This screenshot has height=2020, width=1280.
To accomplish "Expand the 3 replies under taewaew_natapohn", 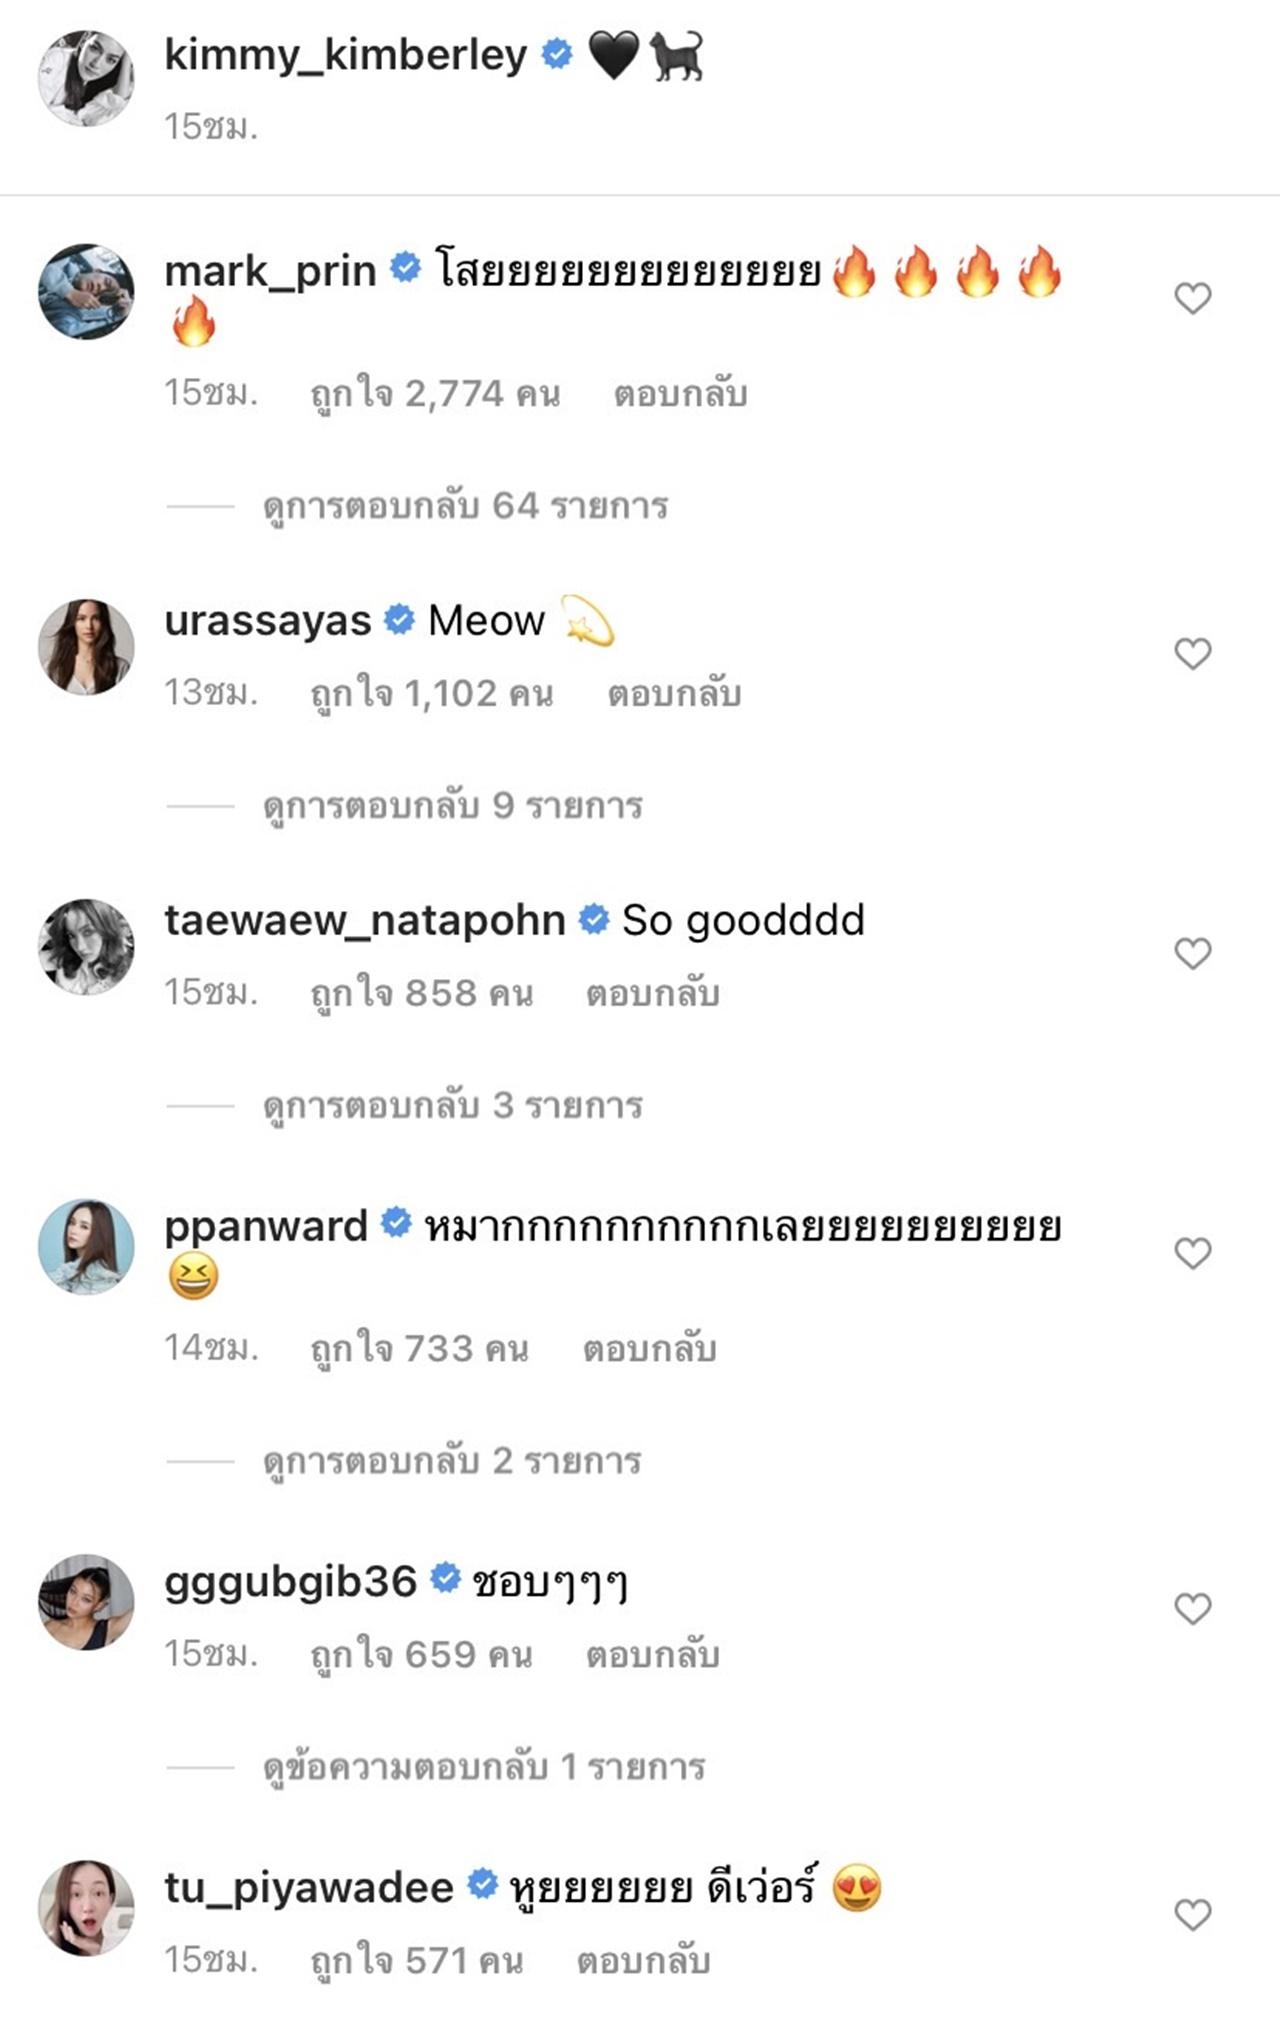I will (452, 1106).
